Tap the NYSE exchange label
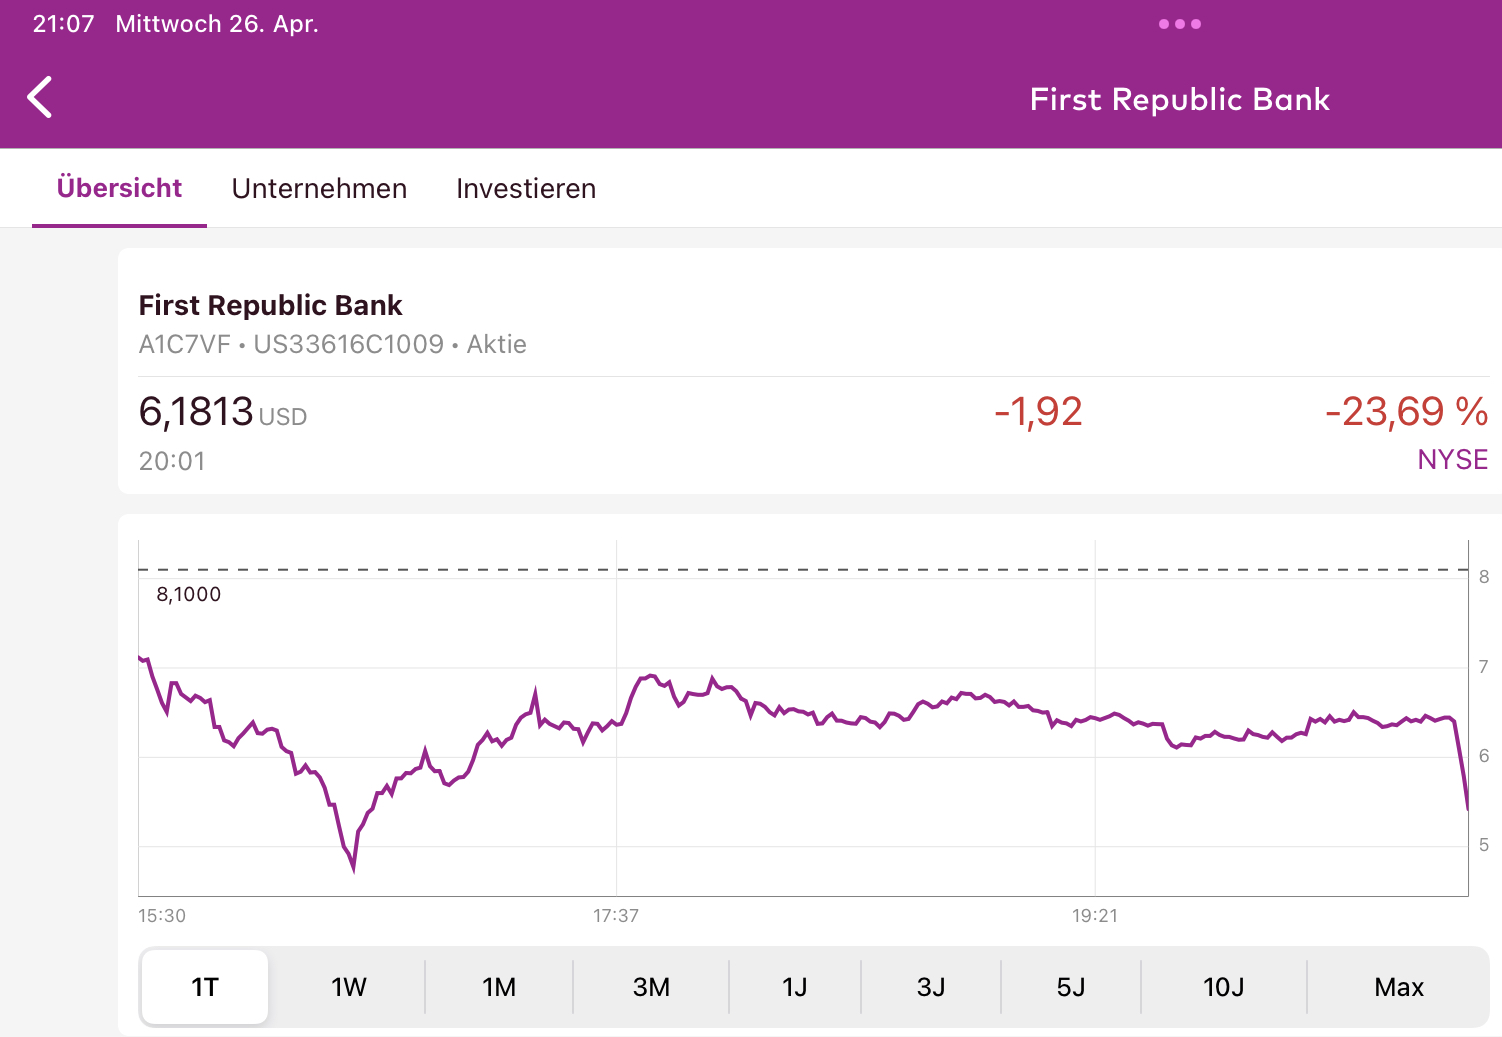 [x=1452, y=459]
